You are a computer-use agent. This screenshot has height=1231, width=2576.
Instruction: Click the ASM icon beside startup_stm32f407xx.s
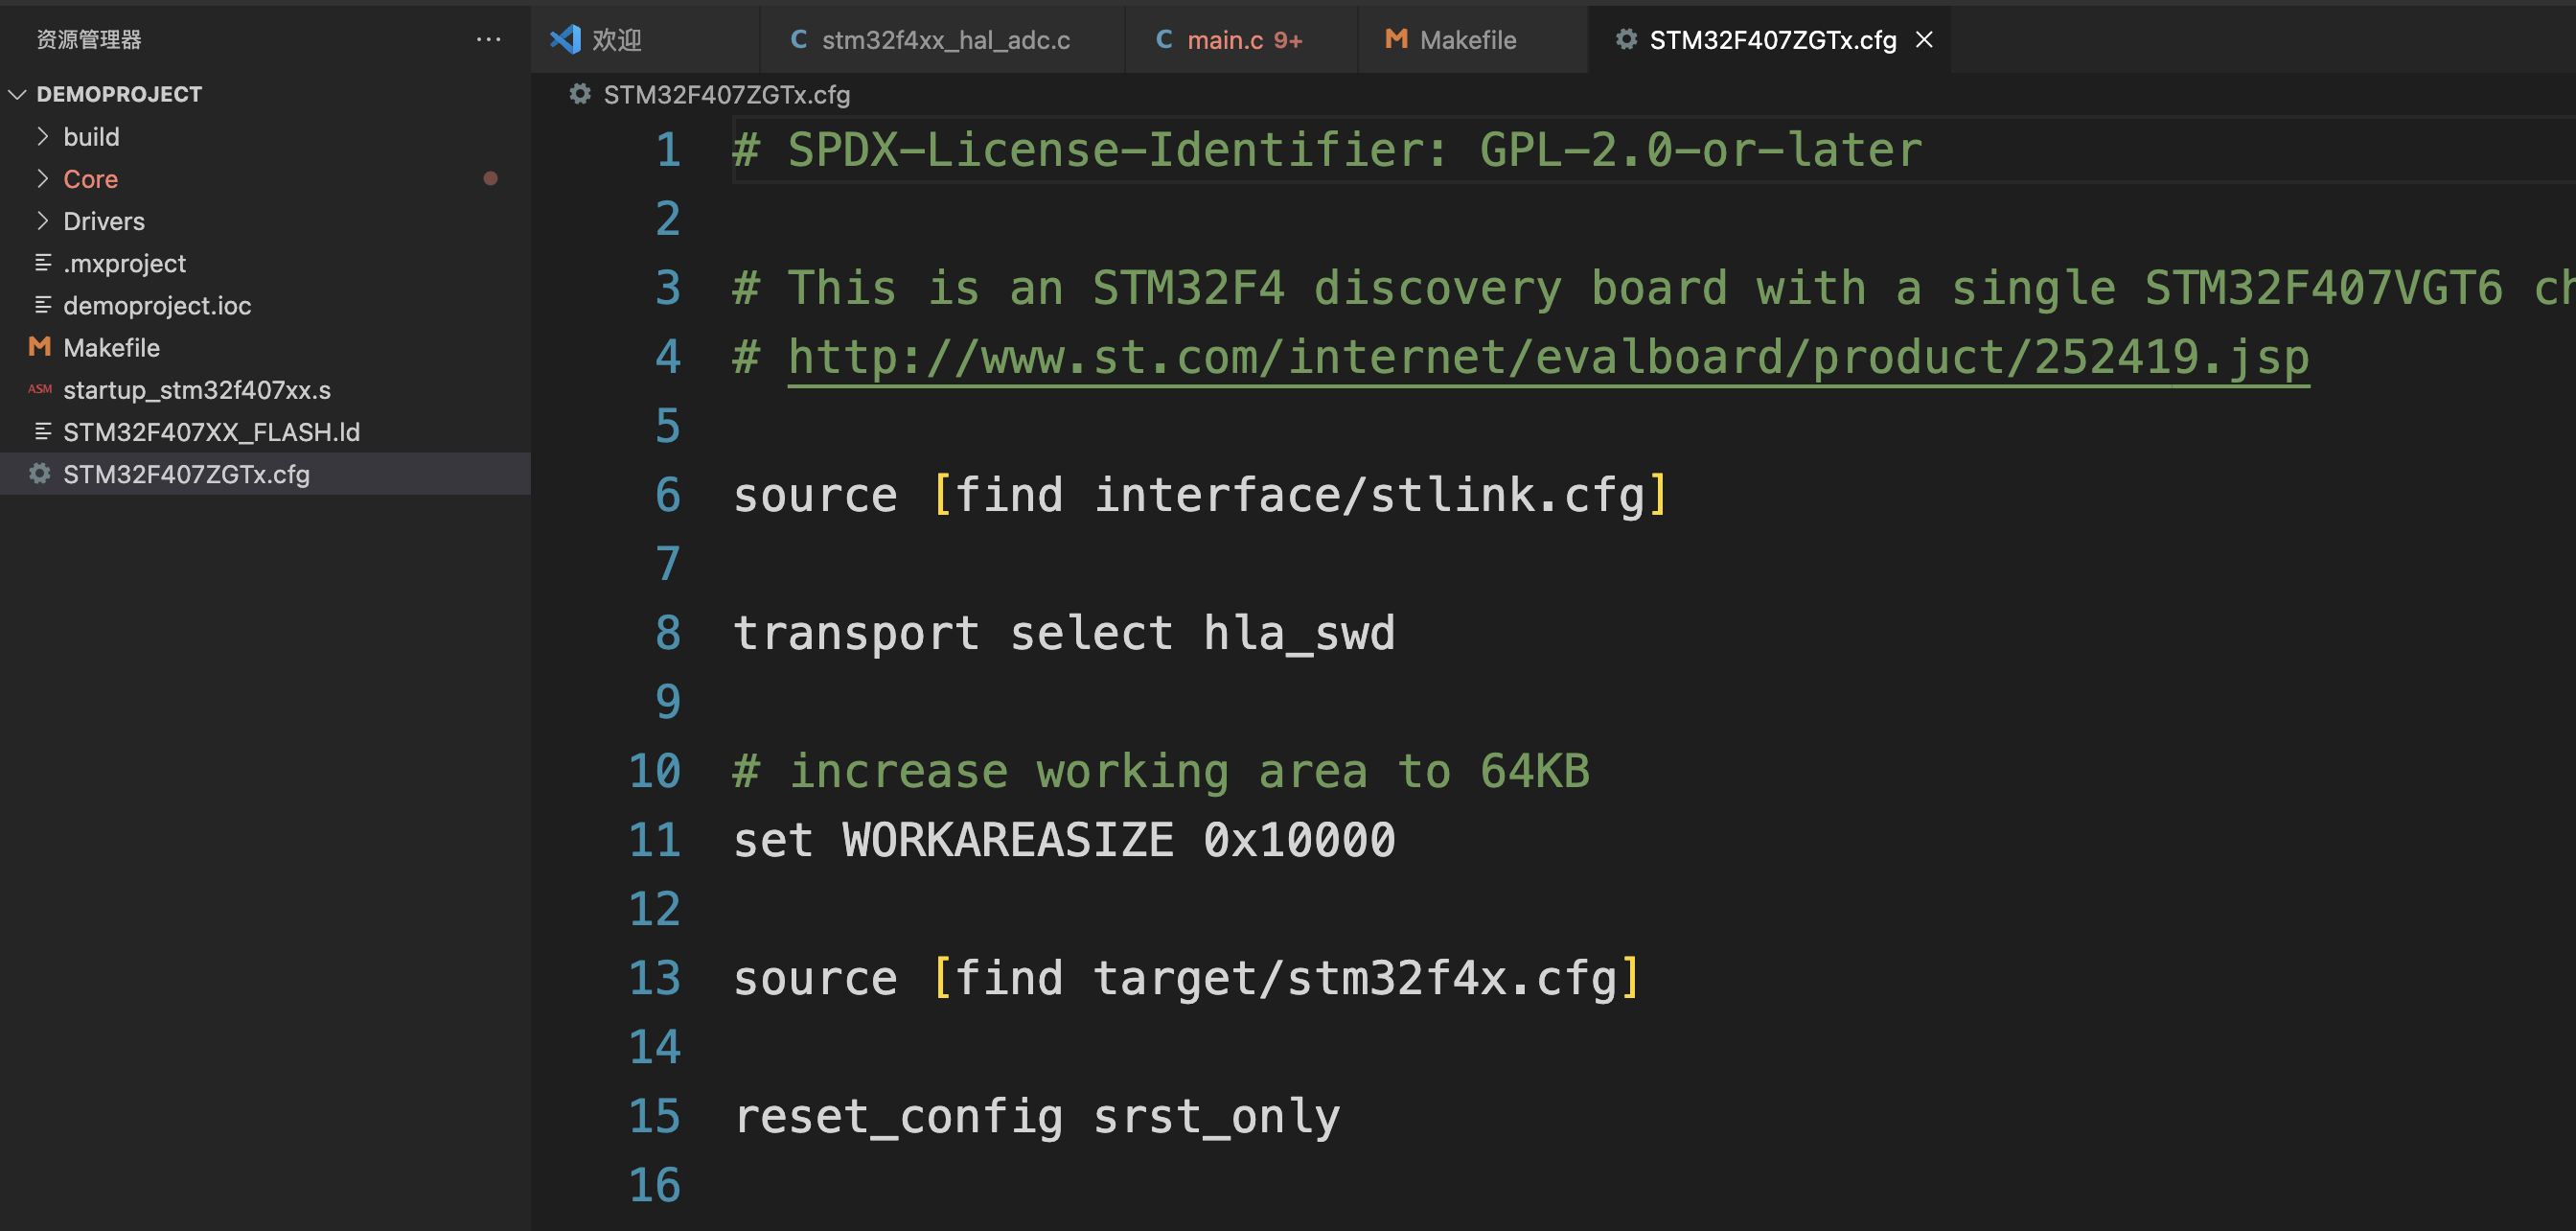pyautogui.click(x=40, y=389)
